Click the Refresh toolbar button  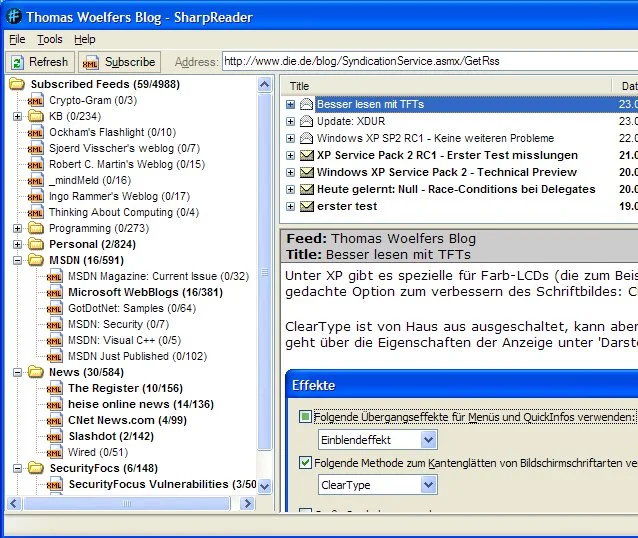40,62
